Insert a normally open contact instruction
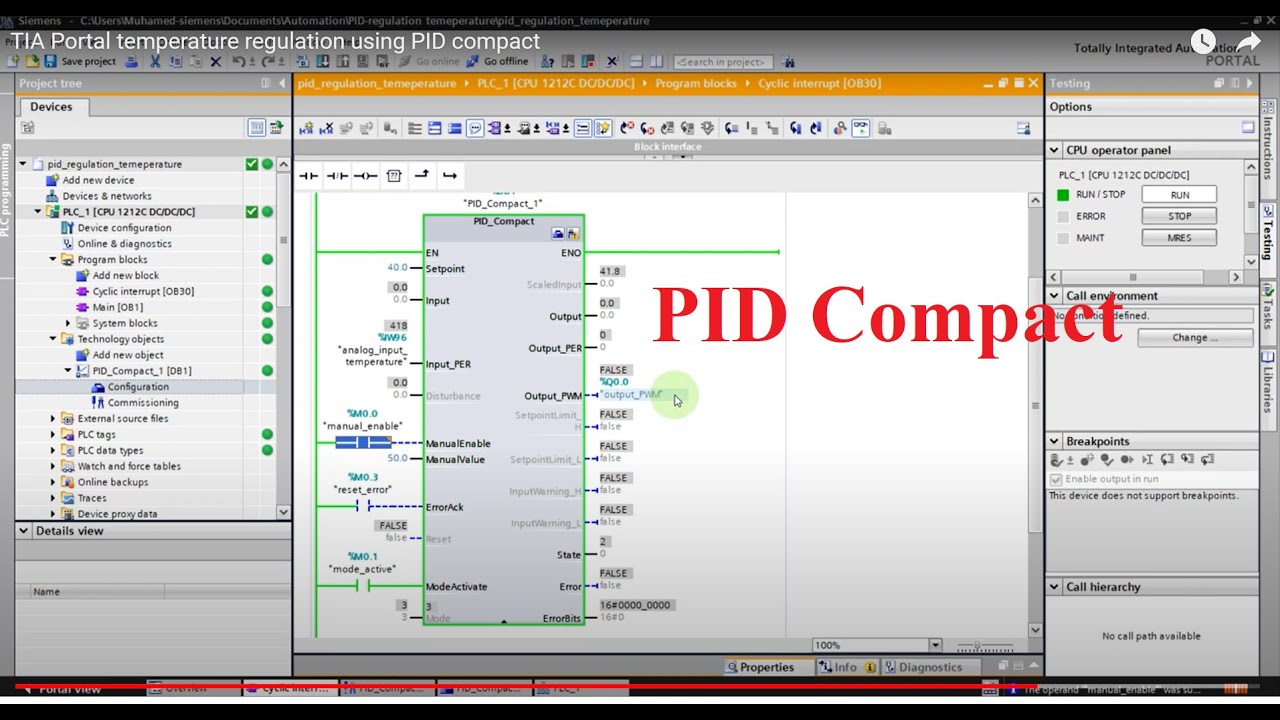1280x720 pixels. click(309, 176)
